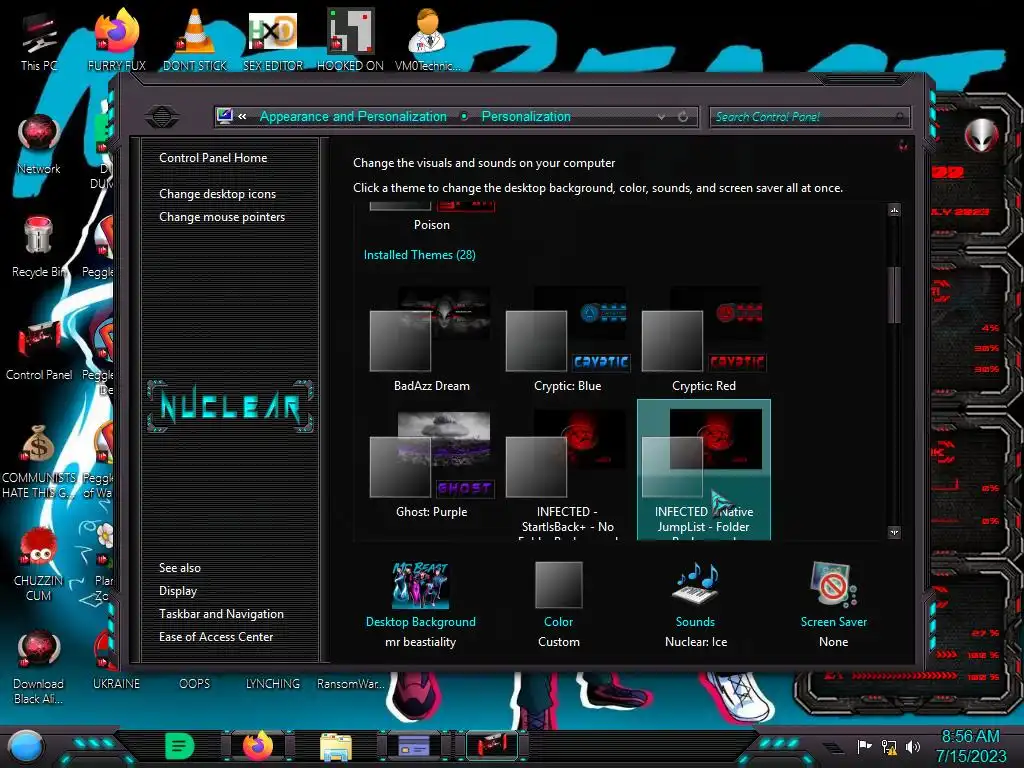The height and width of the screenshot is (768, 1024).
Task: Open Screen Saver settings
Action: [x=833, y=604]
